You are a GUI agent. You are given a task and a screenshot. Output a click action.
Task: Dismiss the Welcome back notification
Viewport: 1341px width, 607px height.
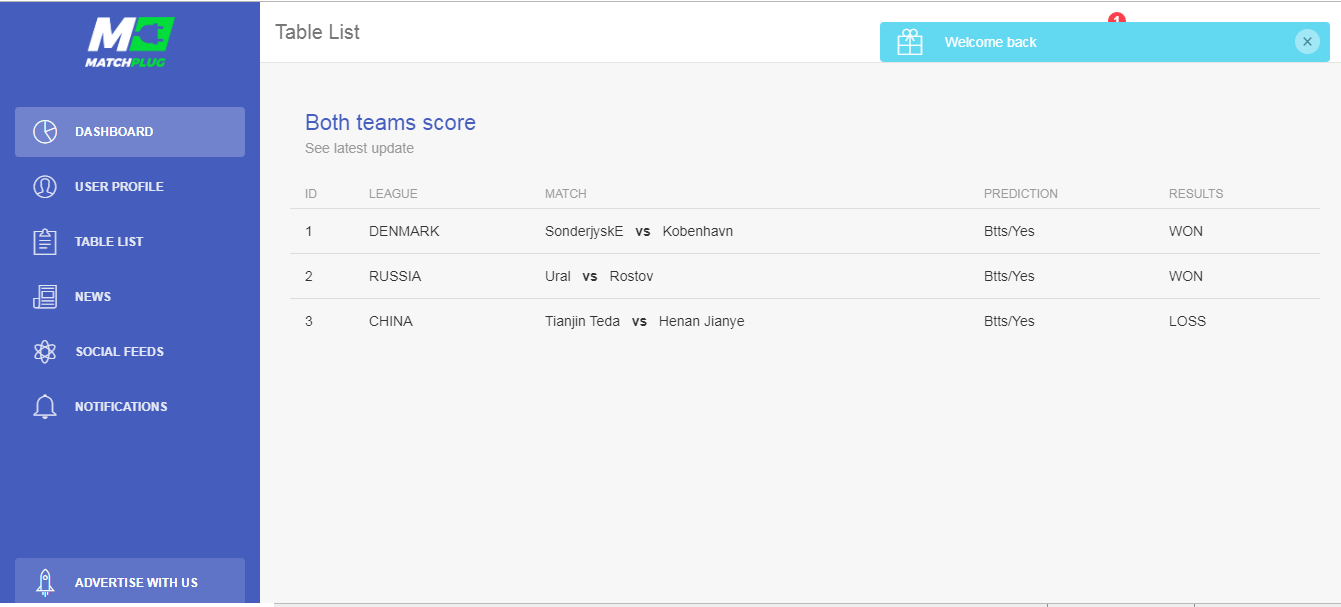point(1307,42)
